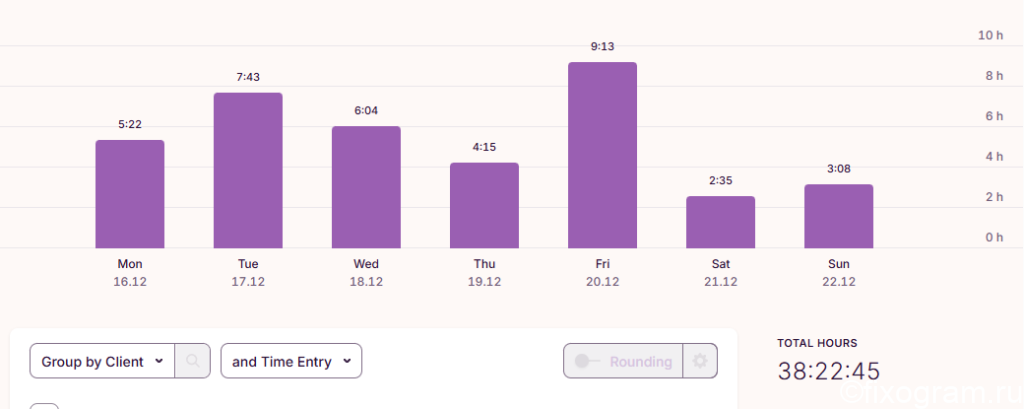Click the TOTAL HOURS heading
The width and height of the screenshot is (1024, 409).
click(817, 343)
